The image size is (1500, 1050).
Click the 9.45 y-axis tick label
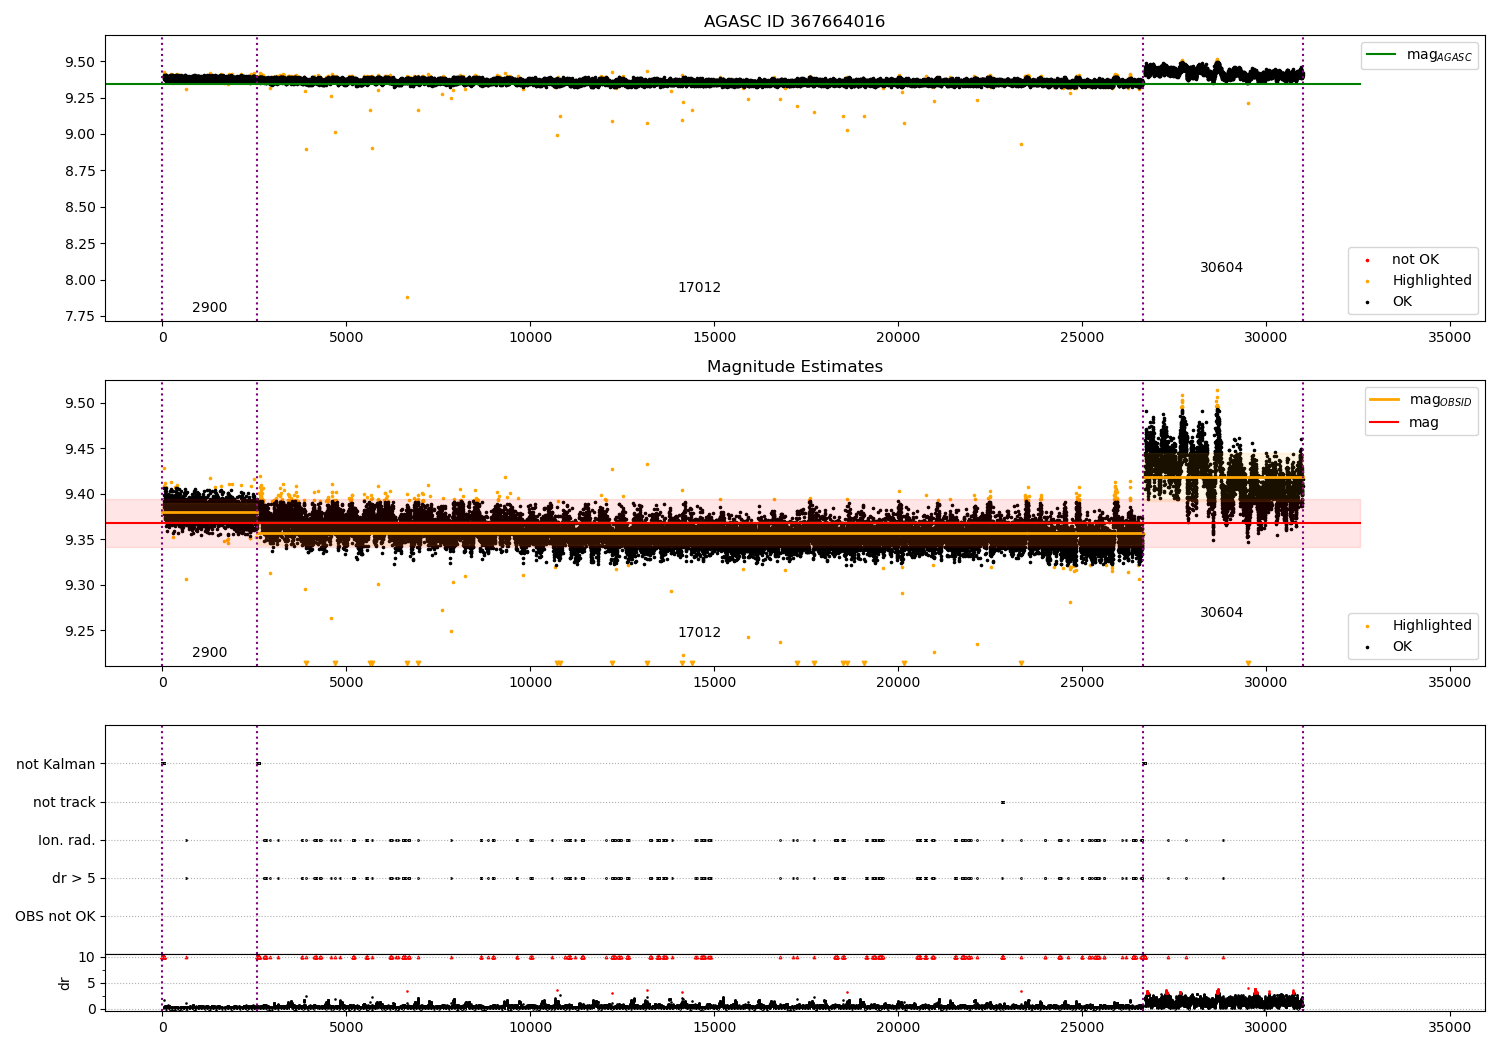(x=79, y=450)
